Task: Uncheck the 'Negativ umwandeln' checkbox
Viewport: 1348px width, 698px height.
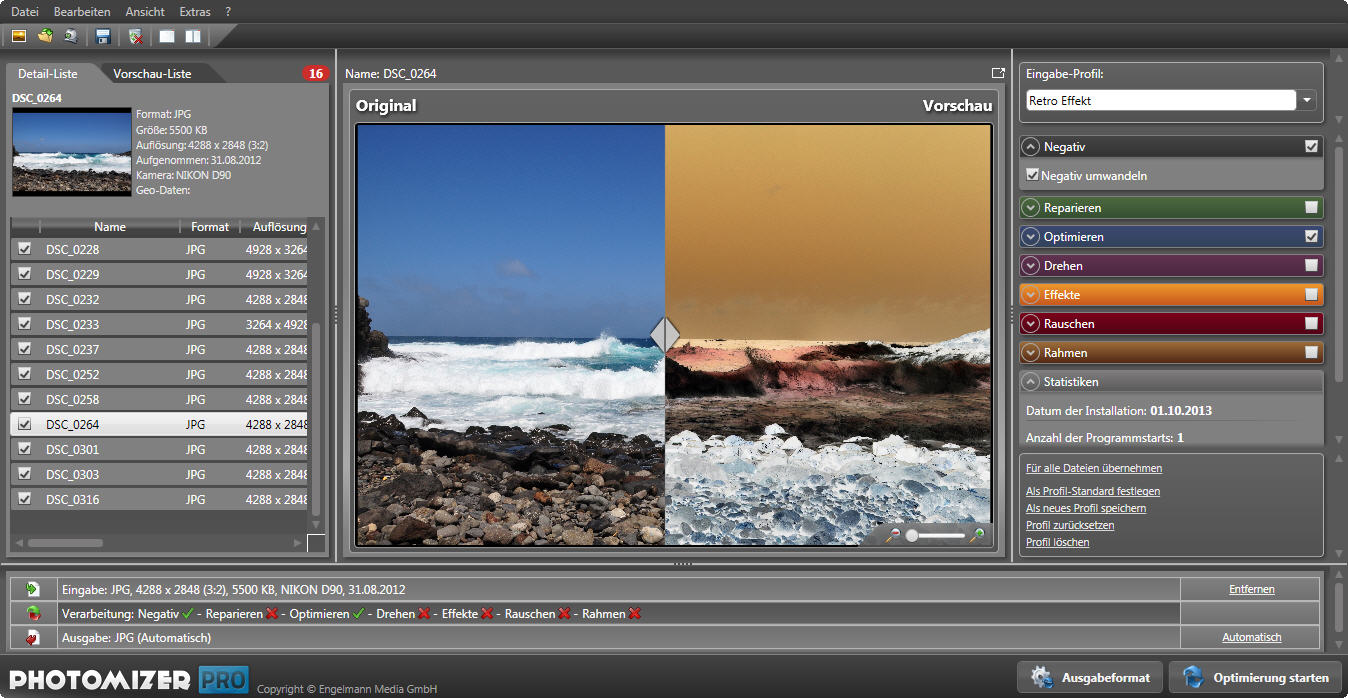Action: (x=1033, y=175)
